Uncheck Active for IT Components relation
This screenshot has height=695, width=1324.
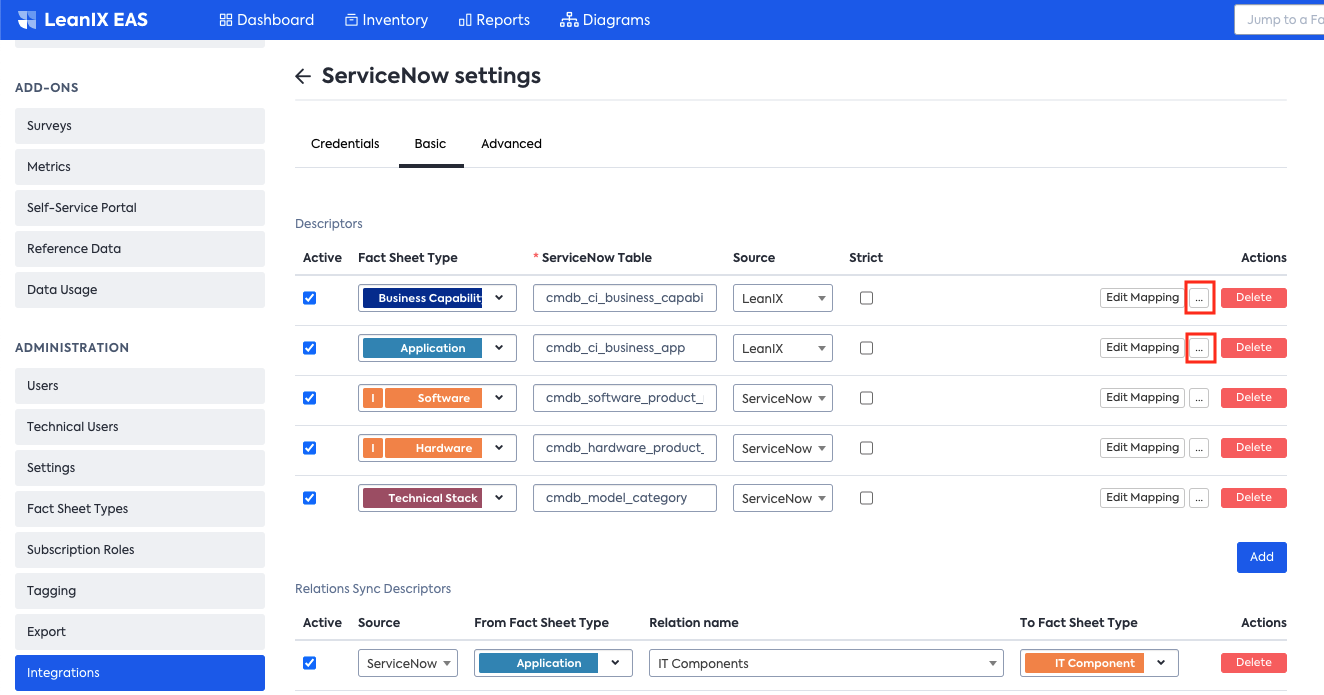tap(310, 663)
